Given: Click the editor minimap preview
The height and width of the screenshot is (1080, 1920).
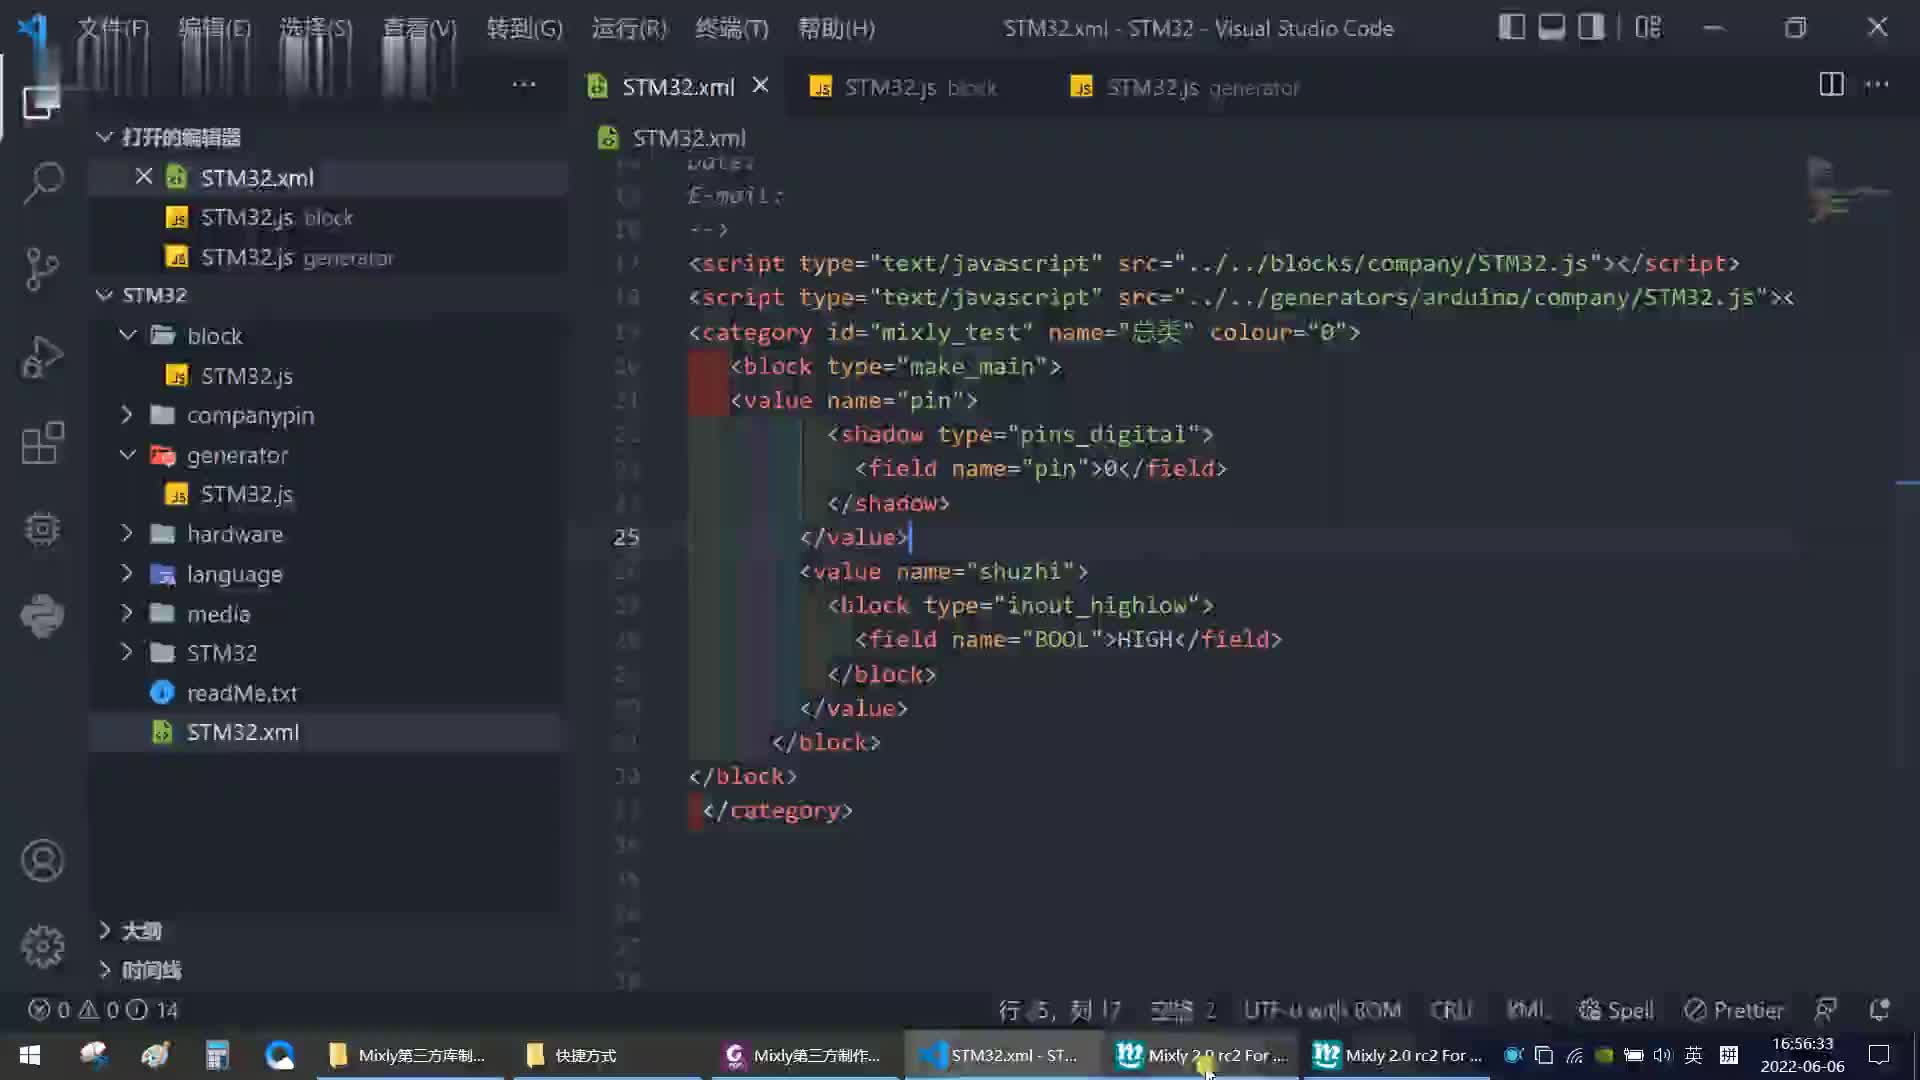Looking at the screenshot, I should pos(1848,190).
